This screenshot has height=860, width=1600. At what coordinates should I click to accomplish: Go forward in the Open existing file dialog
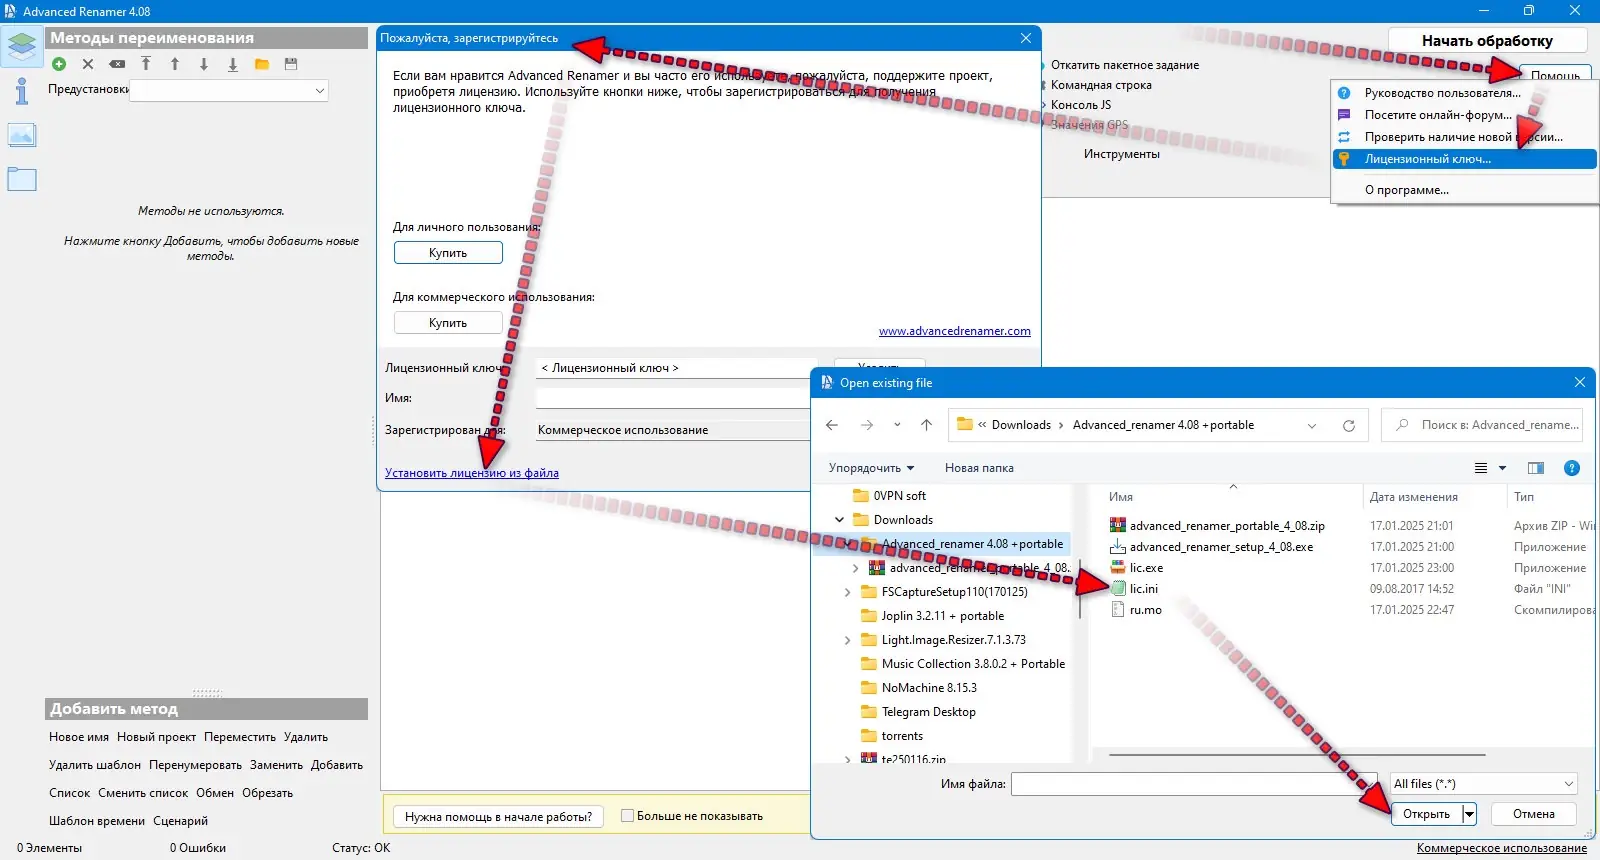(867, 425)
